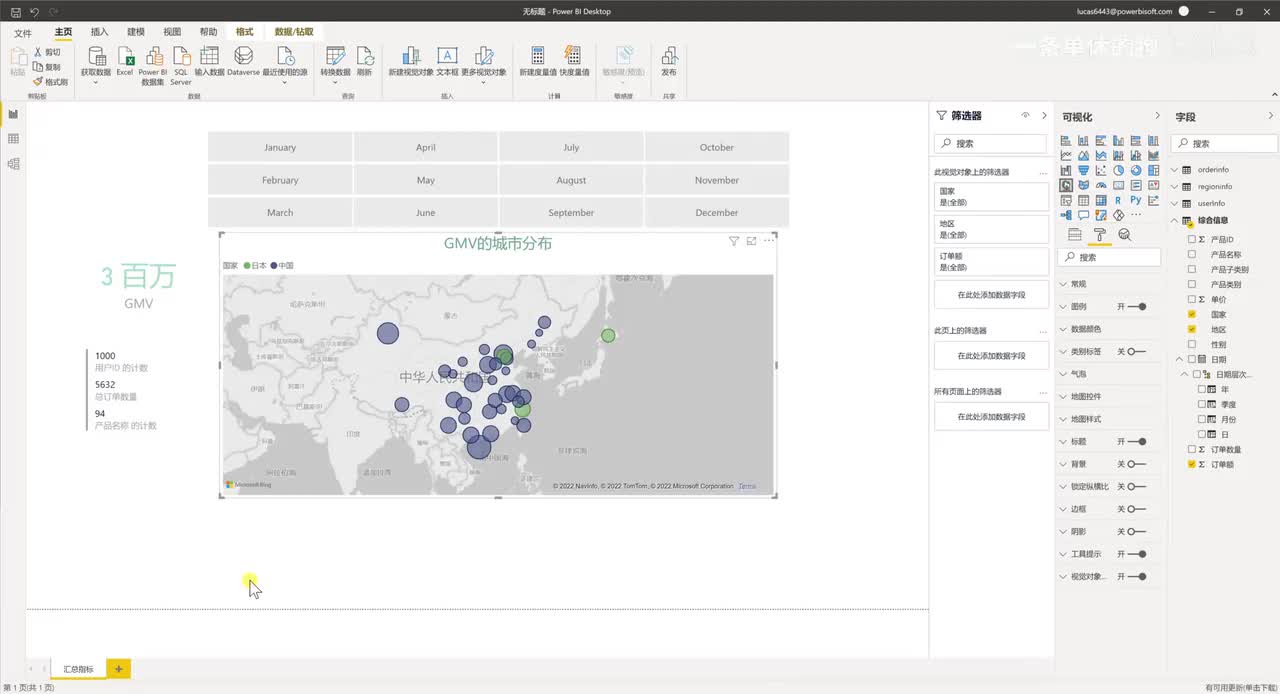Click the 剪切 cut icon
The width and height of the screenshot is (1280, 694).
click(47, 52)
